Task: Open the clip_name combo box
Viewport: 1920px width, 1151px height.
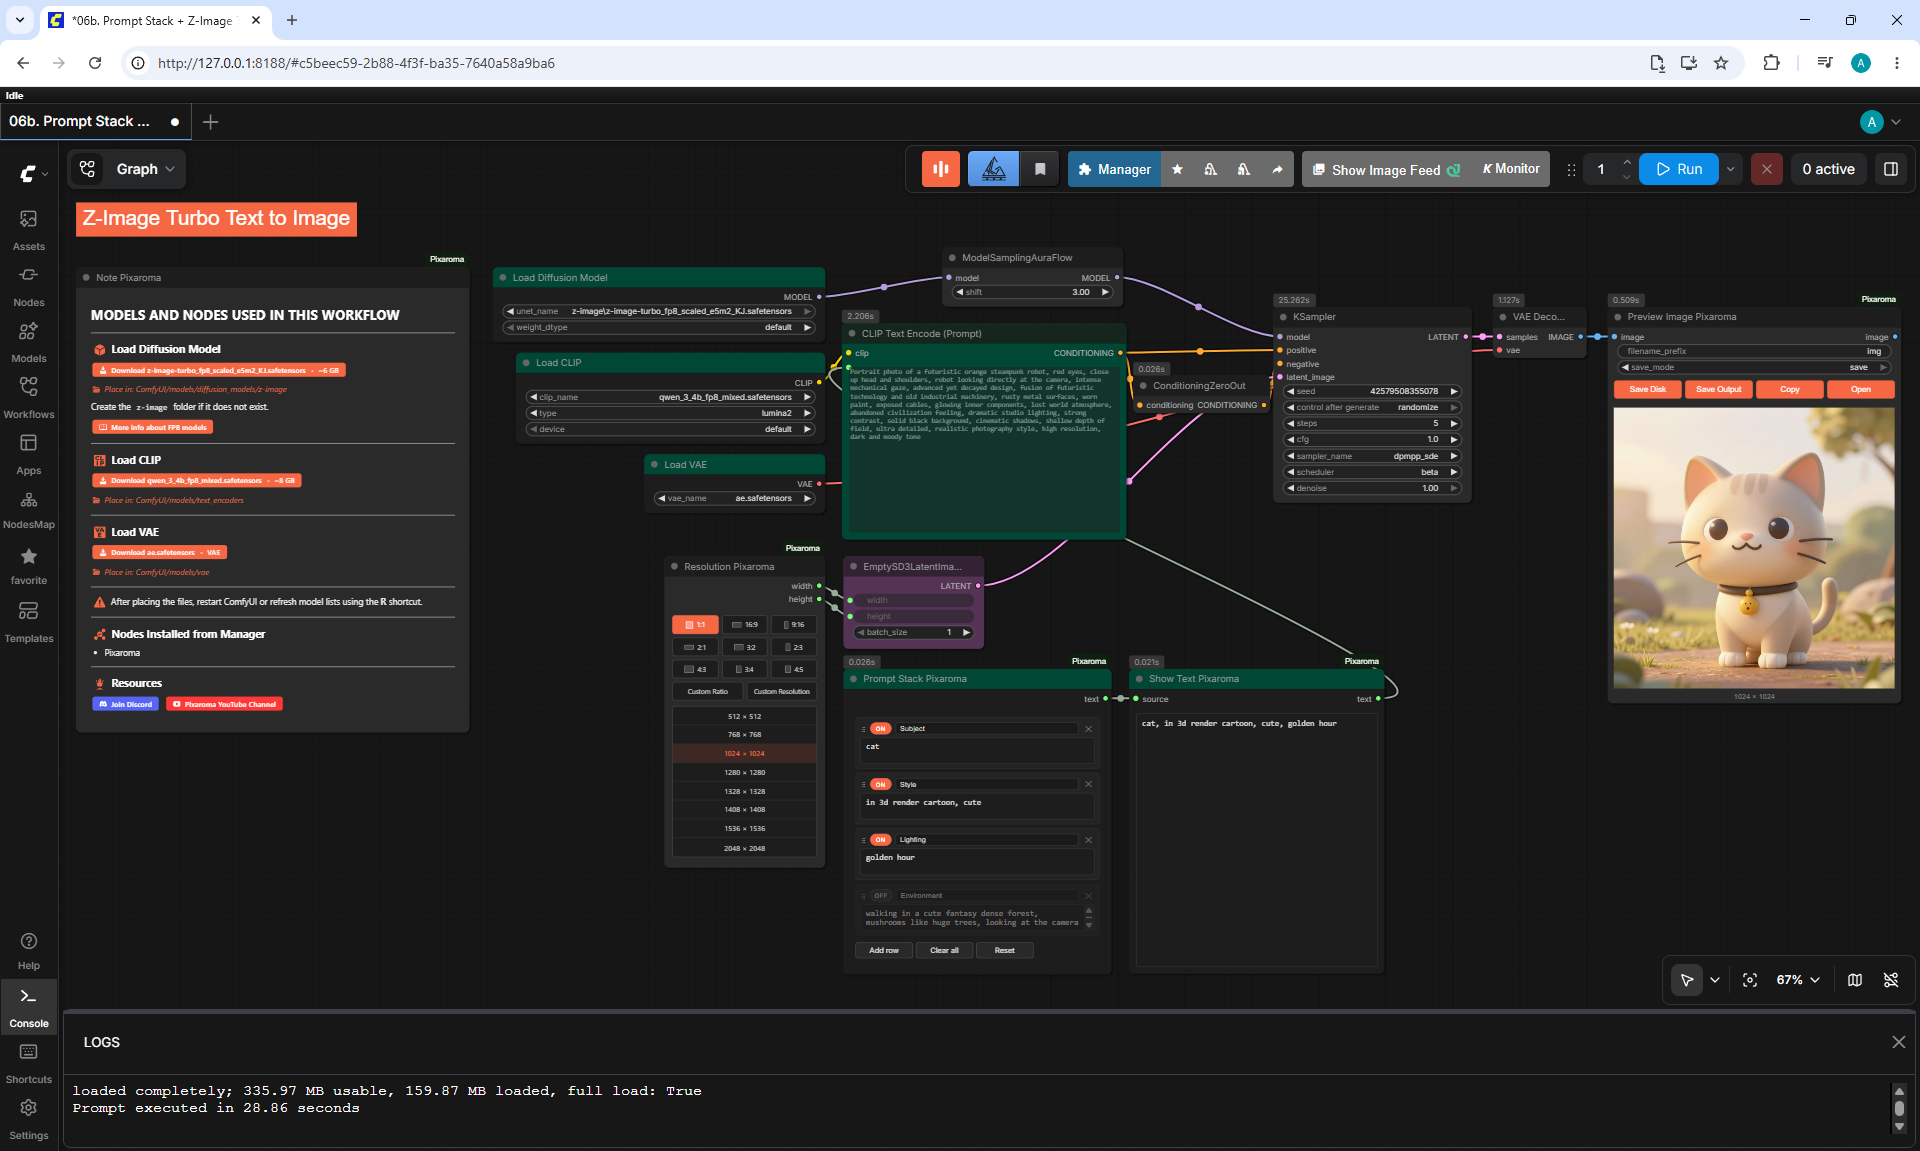Action: 671,397
